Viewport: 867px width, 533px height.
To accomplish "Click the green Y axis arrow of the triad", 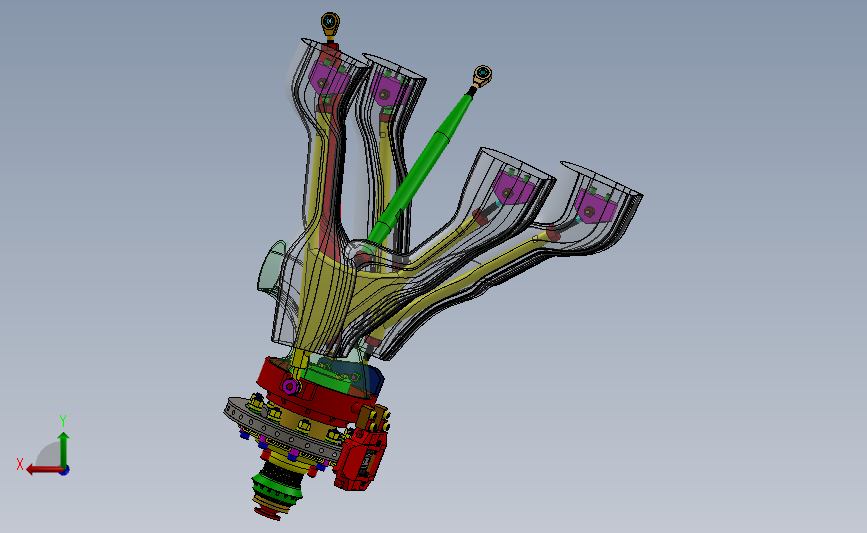I will click(x=64, y=449).
